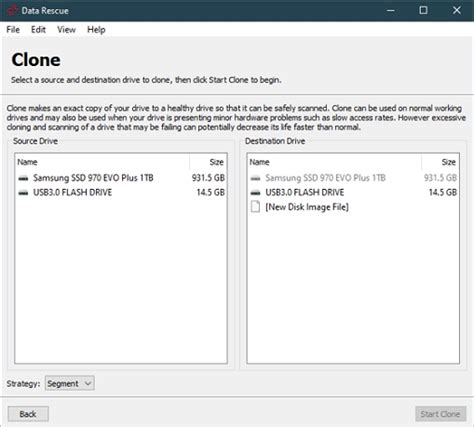Maximize the Data Rescue window
This screenshot has width=474, height=427.
(423, 10)
